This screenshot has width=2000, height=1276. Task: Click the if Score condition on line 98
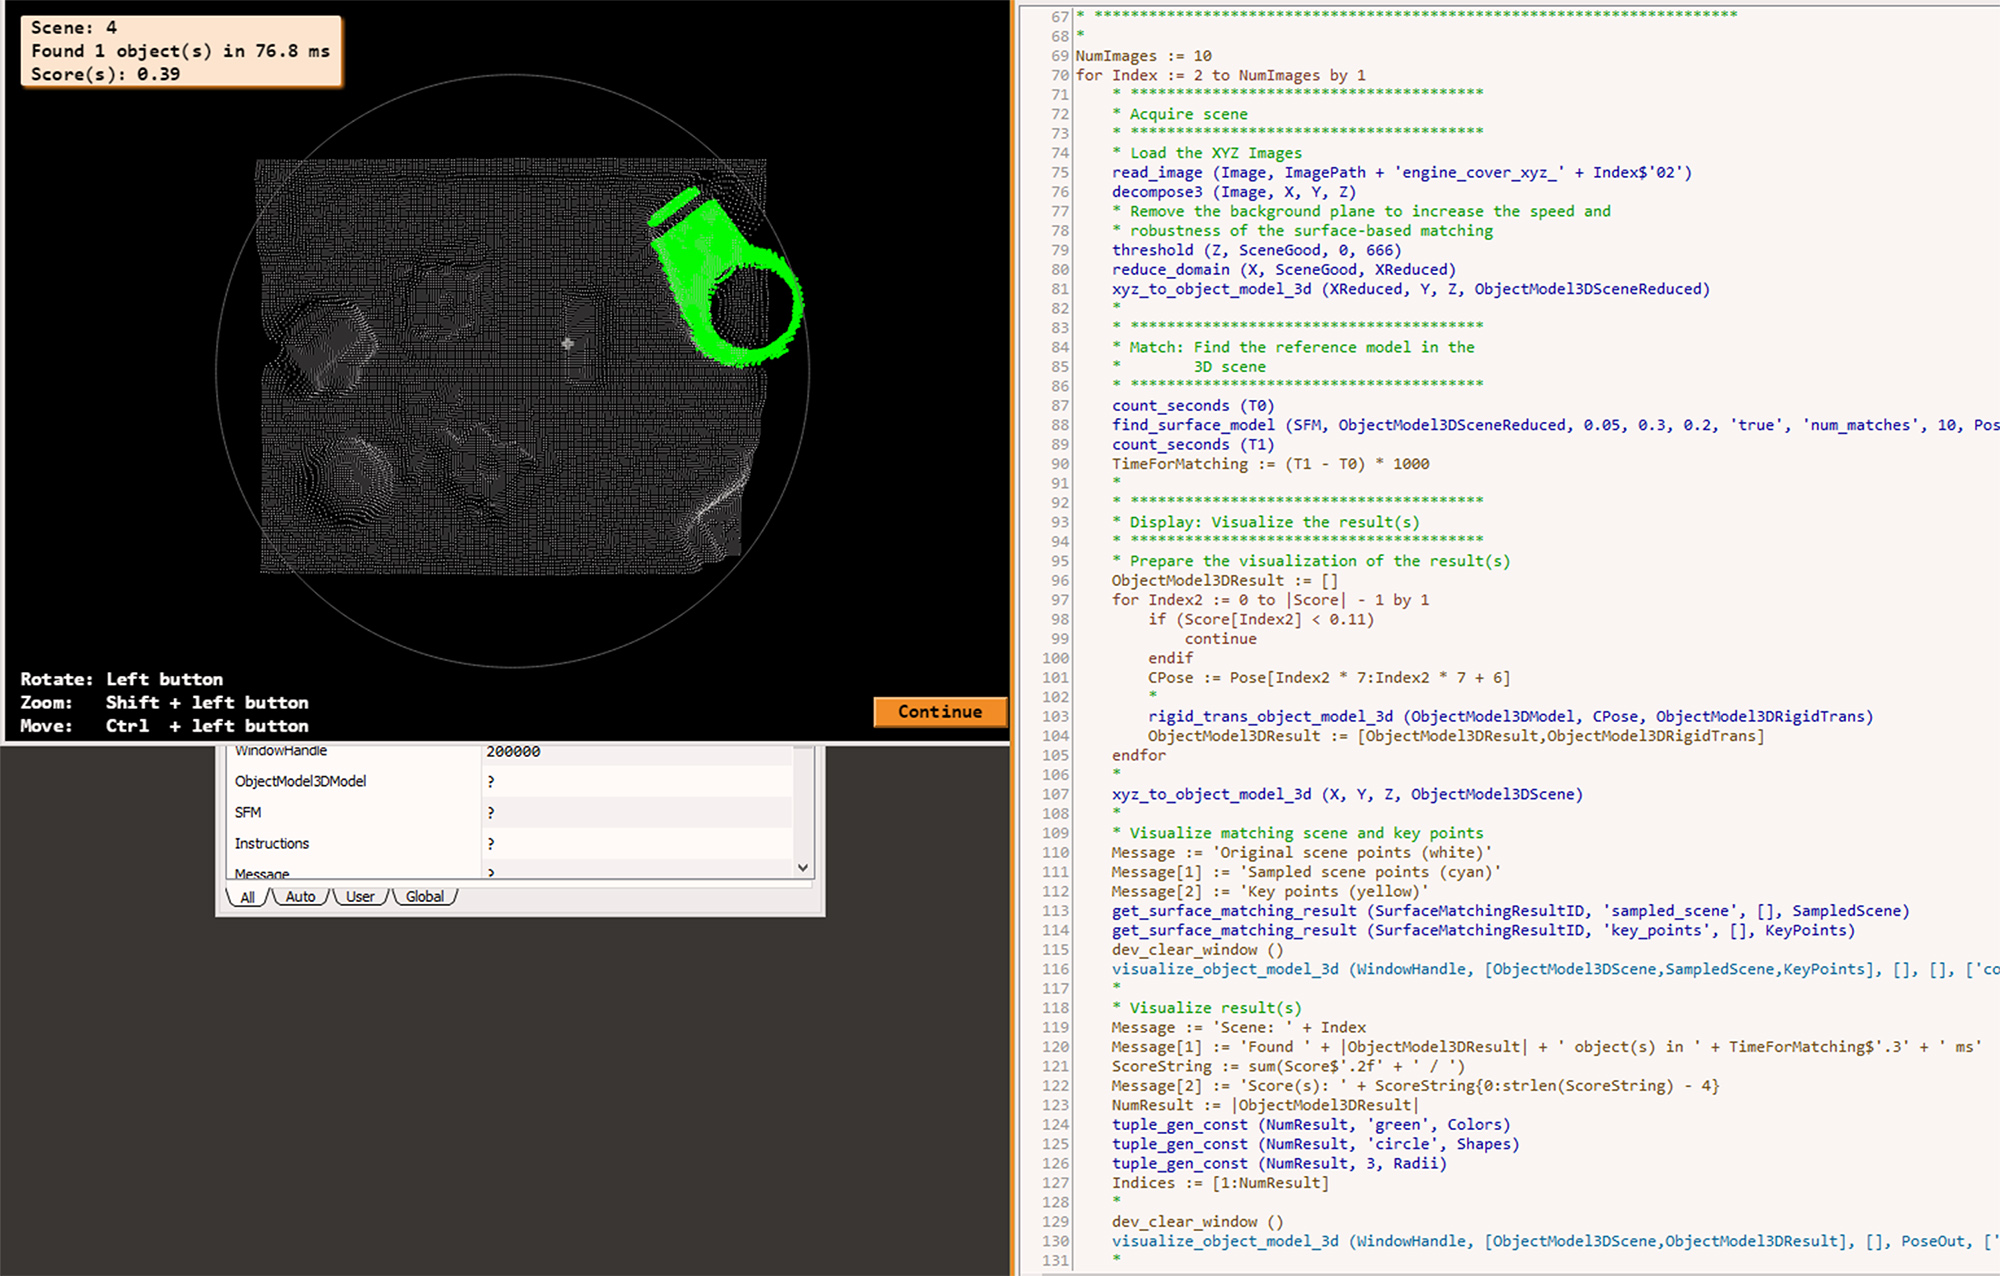(1260, 619)
